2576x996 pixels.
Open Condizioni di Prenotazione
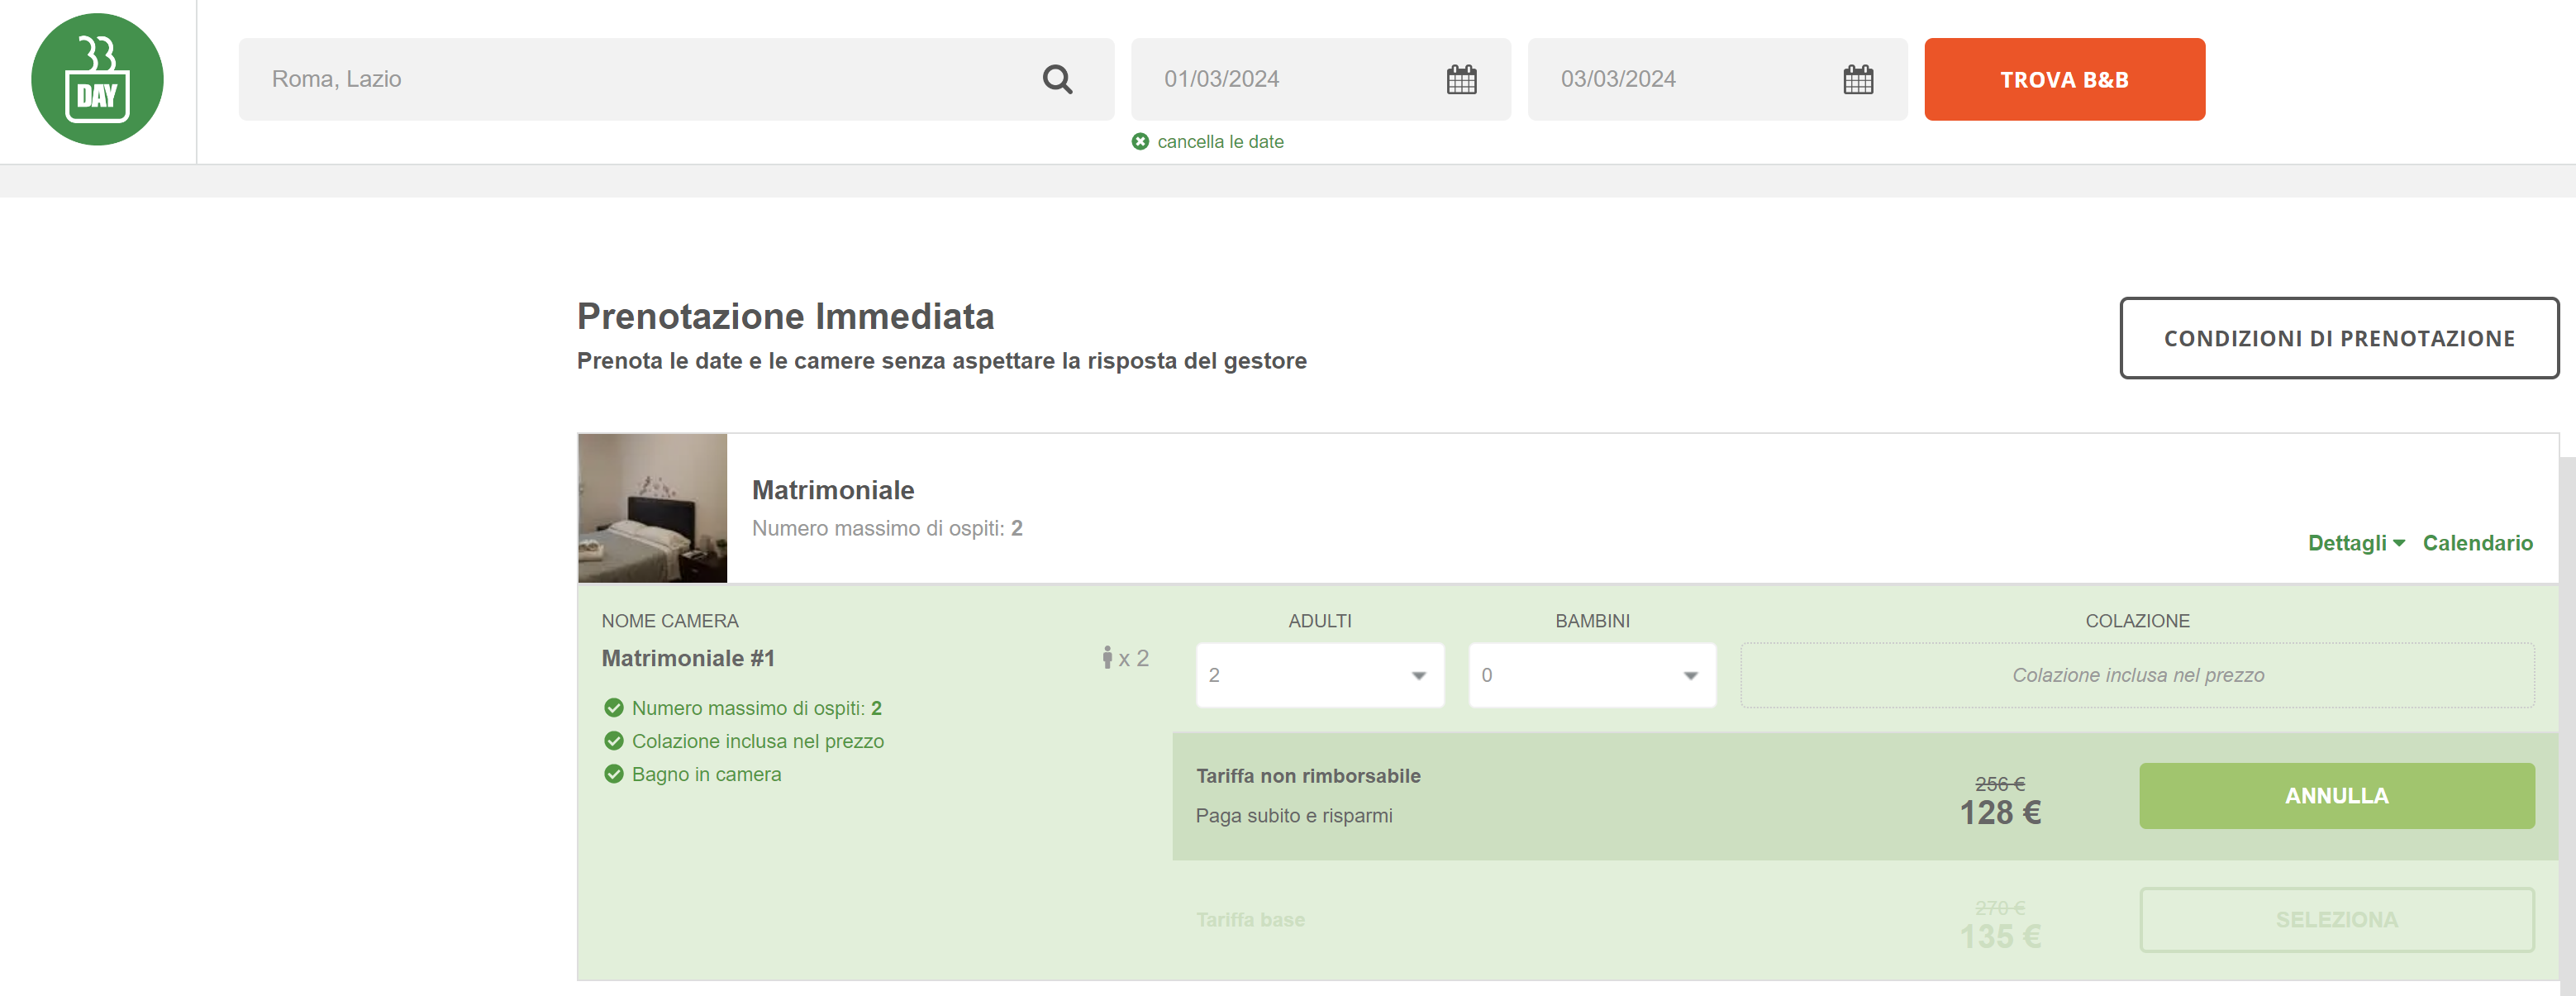(2338, 338)
